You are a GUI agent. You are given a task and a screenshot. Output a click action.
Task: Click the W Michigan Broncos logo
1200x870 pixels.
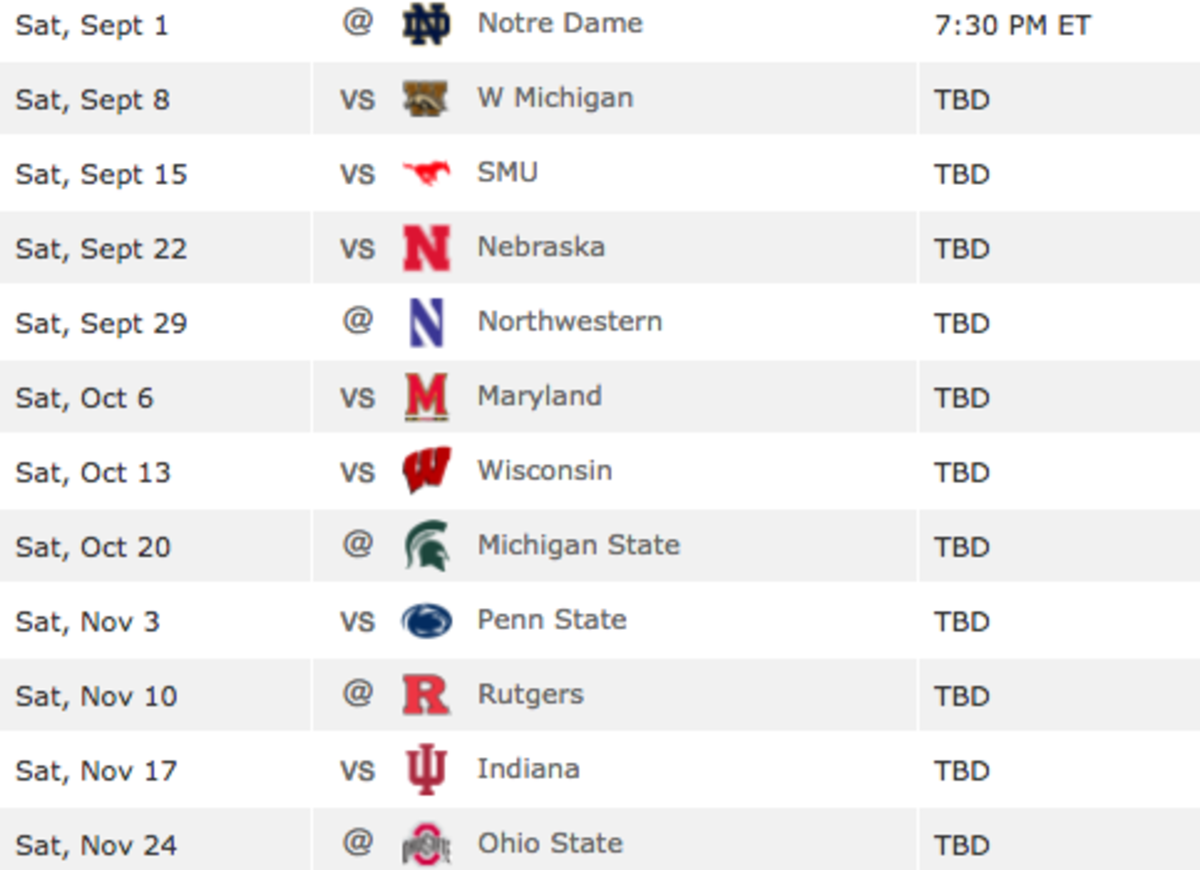pos(426,98)
